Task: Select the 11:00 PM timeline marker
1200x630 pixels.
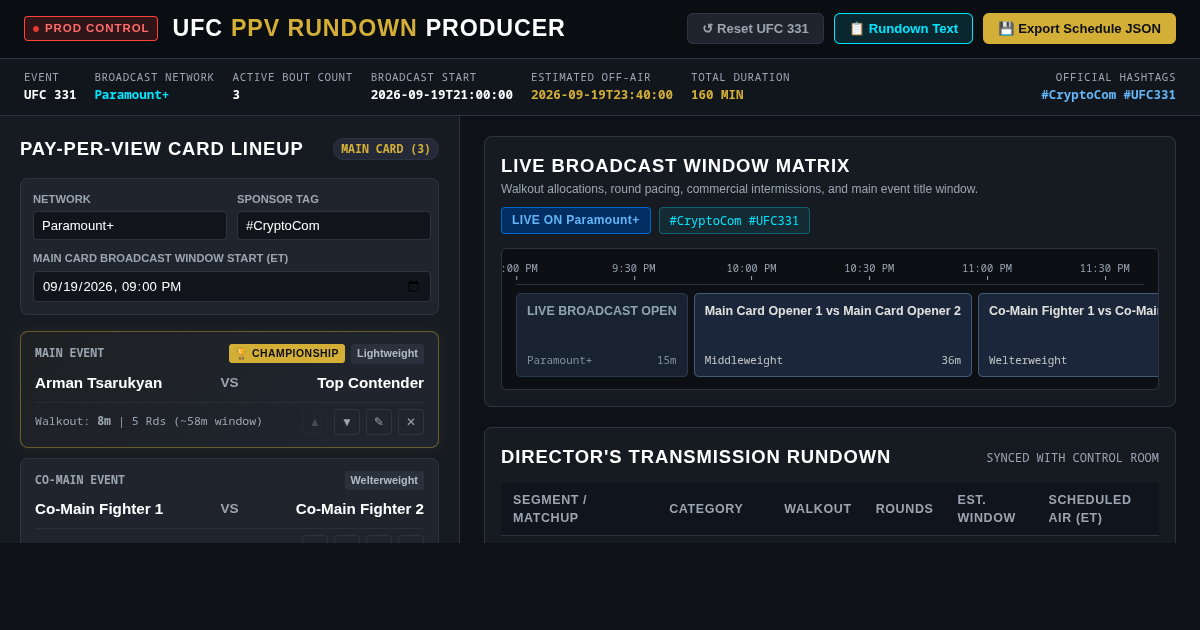Action: [x=987, y=268]
